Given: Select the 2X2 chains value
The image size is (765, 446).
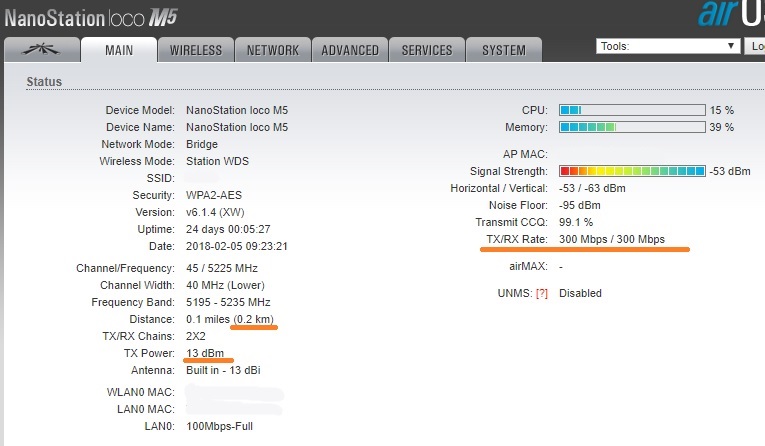Looking at the screenshot, I should pyautogui.click(x=196, y=336).
